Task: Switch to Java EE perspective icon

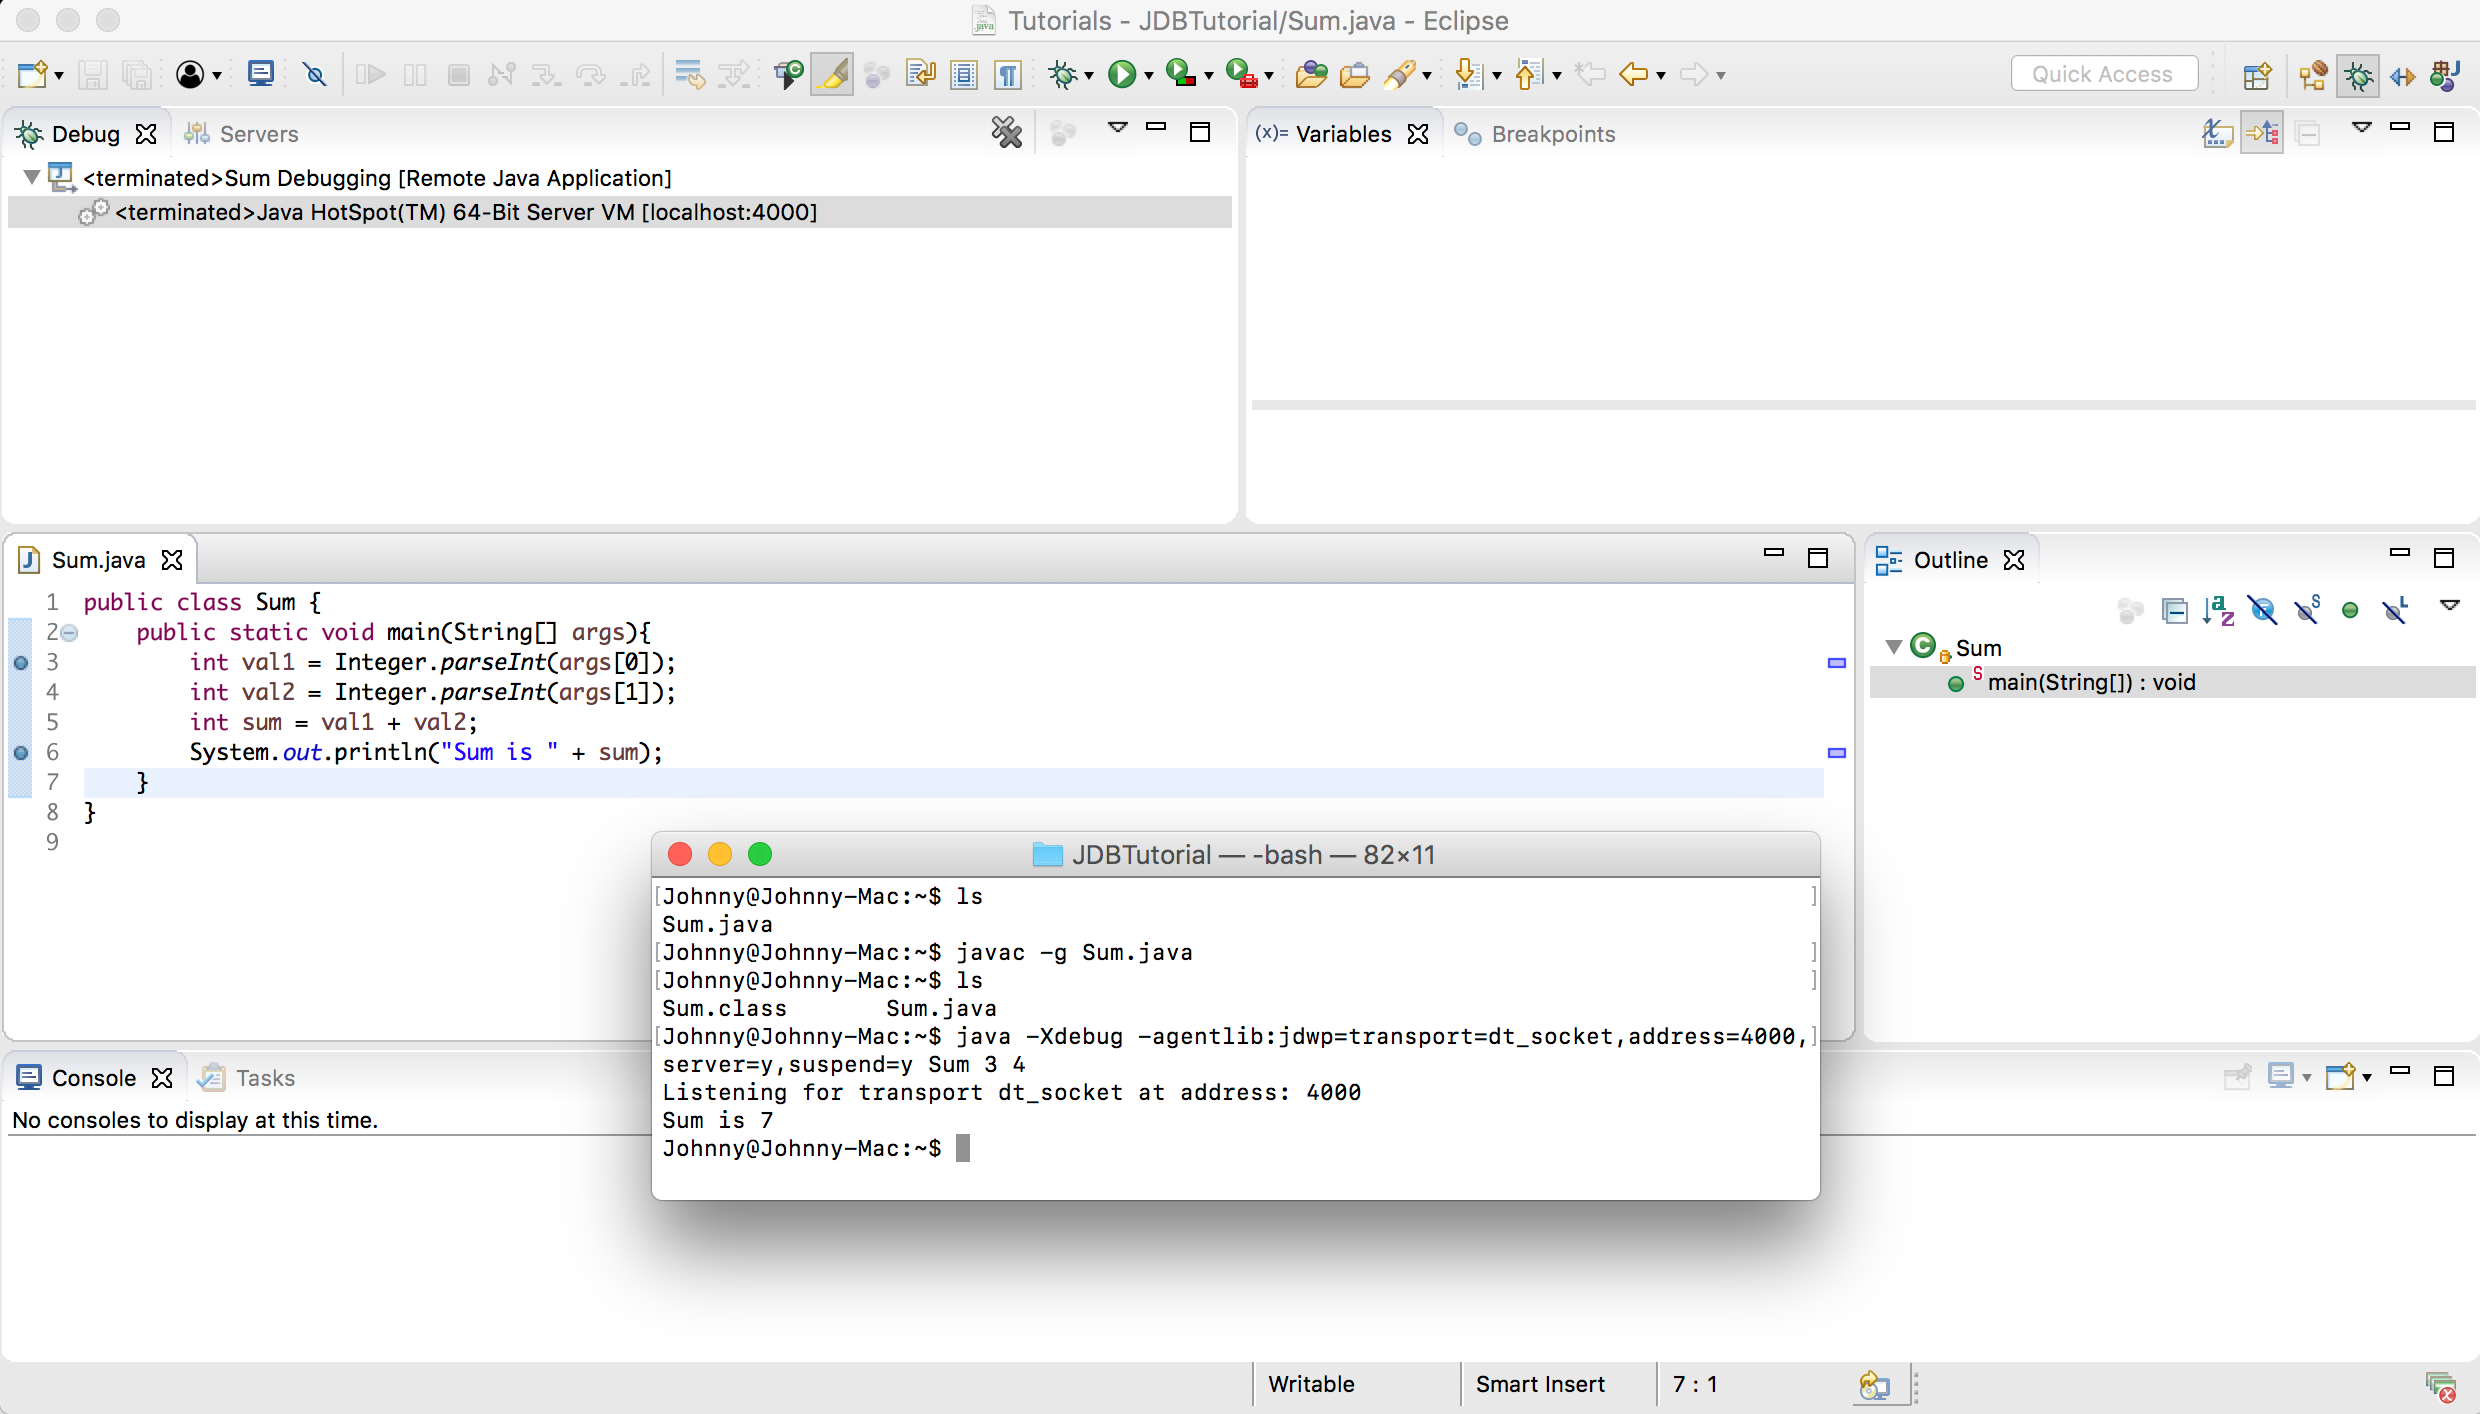Action: coord(2313,75)
